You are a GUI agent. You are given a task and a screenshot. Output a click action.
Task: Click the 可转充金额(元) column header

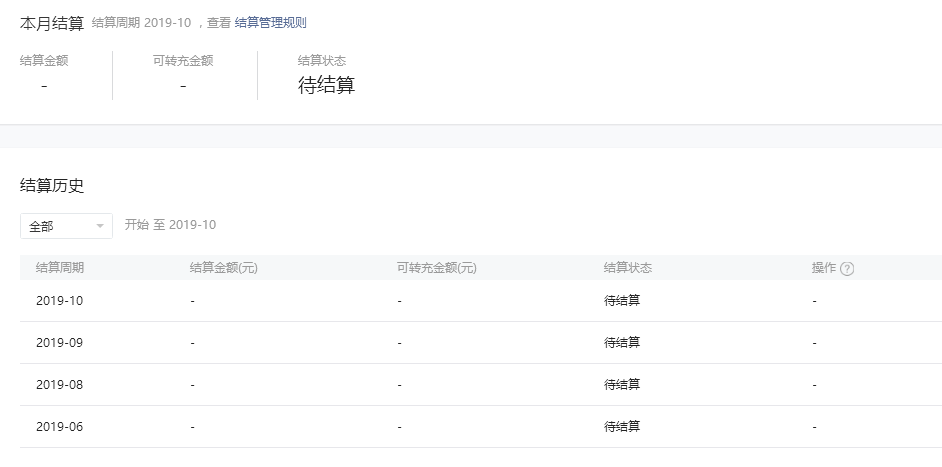click(436, 268)
